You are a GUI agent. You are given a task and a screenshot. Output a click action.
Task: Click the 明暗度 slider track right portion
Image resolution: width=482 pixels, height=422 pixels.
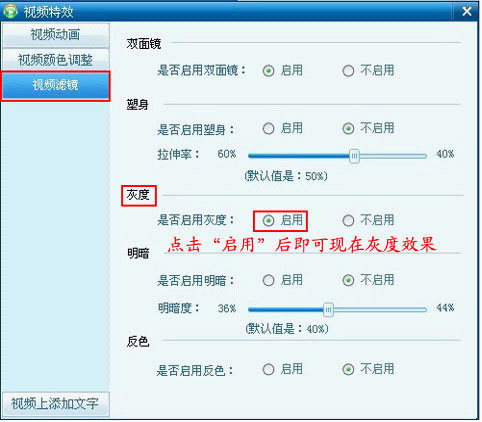click(380, 310)
